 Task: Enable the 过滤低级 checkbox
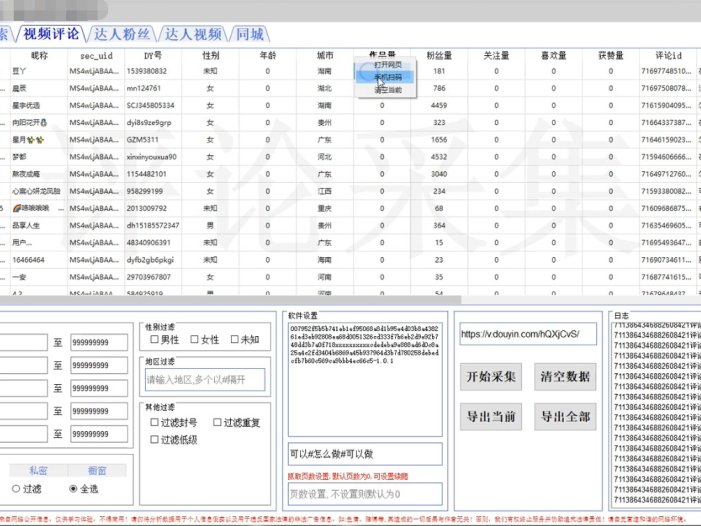click(154, 439)
